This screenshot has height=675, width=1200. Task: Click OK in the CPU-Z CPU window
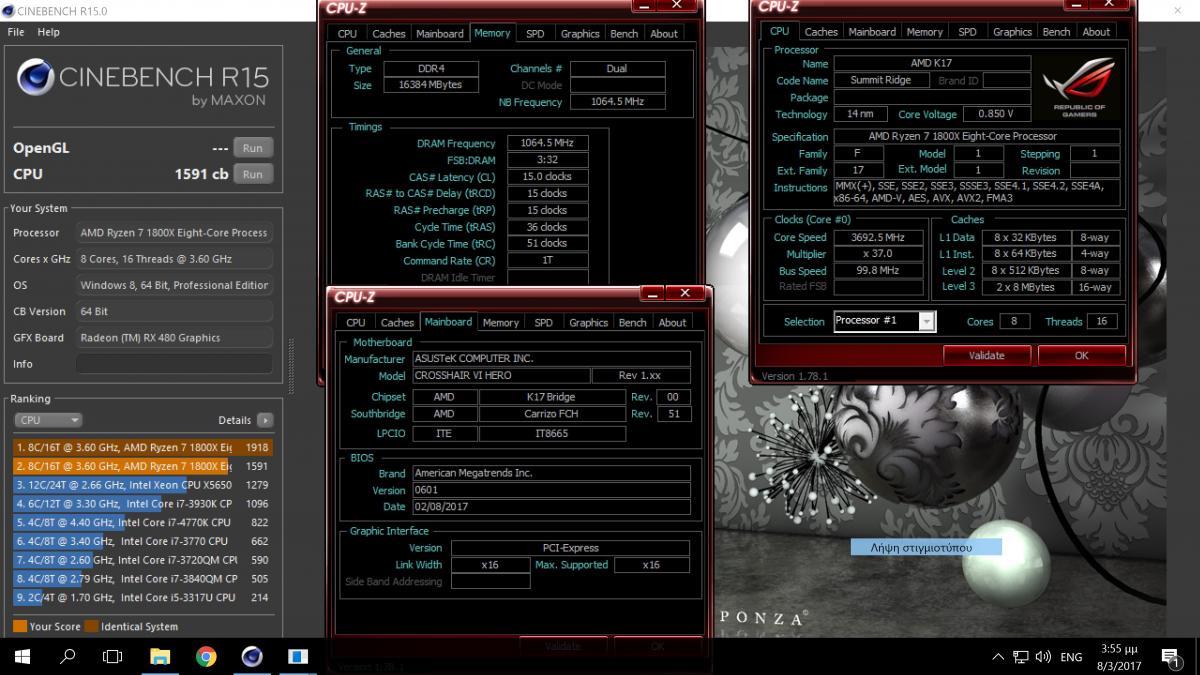pyautogui.click(x=1081, y=355)
